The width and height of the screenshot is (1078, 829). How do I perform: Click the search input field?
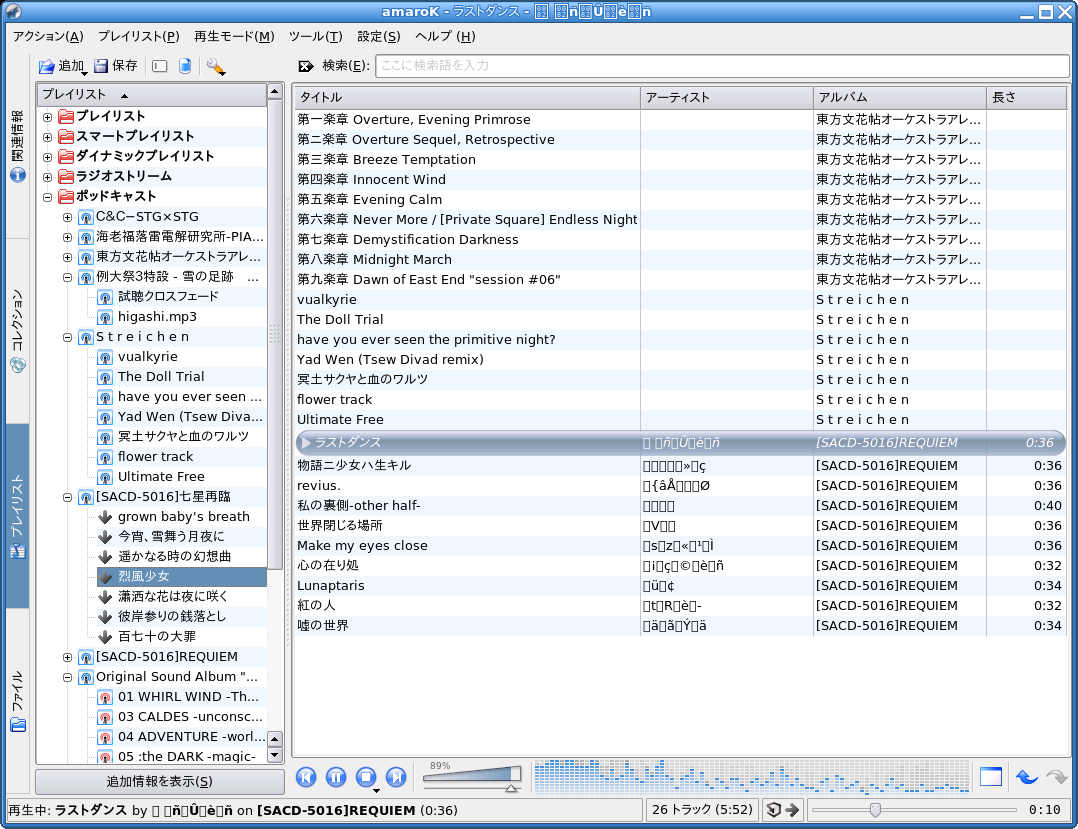click(x=722, y=65)
